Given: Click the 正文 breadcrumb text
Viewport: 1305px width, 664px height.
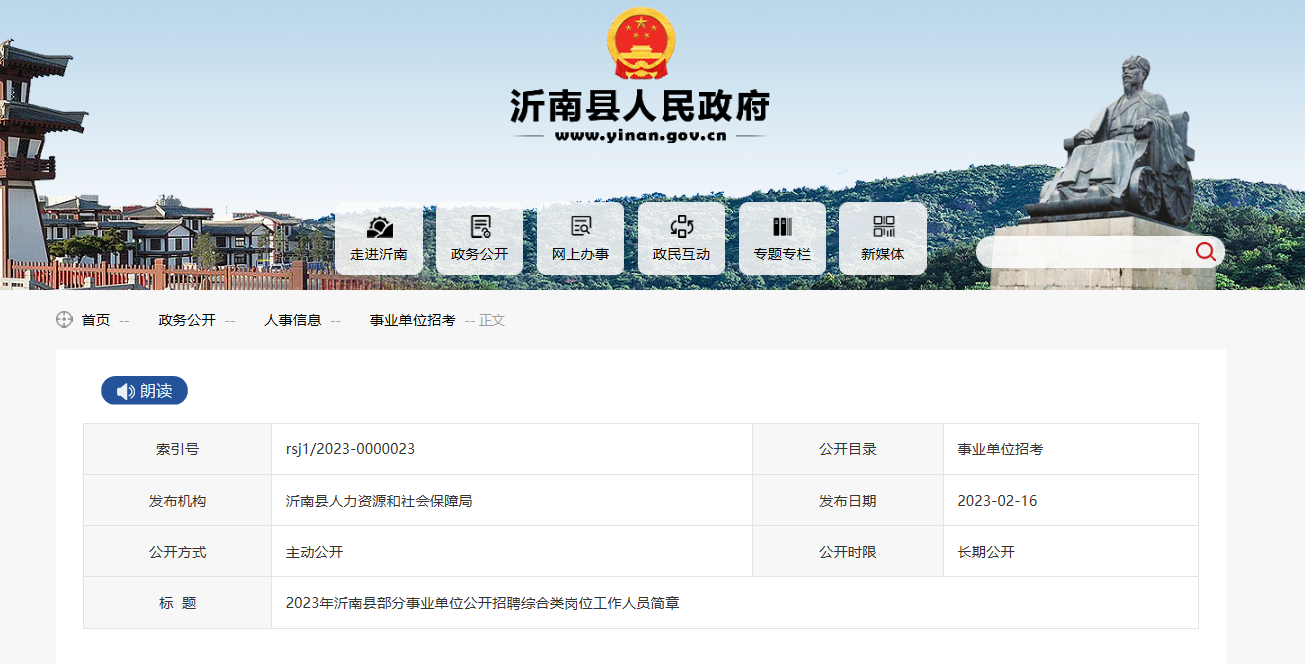Looking at the screenshot, I should (492, 320).
